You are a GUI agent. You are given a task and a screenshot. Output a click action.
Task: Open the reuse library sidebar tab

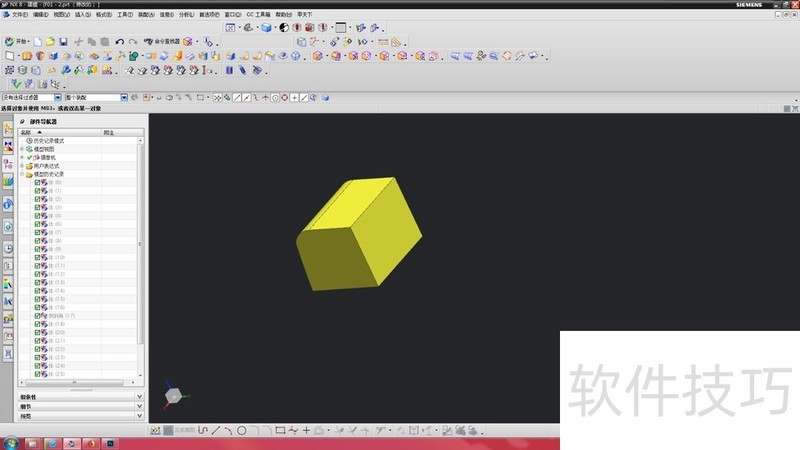point(8,182)
